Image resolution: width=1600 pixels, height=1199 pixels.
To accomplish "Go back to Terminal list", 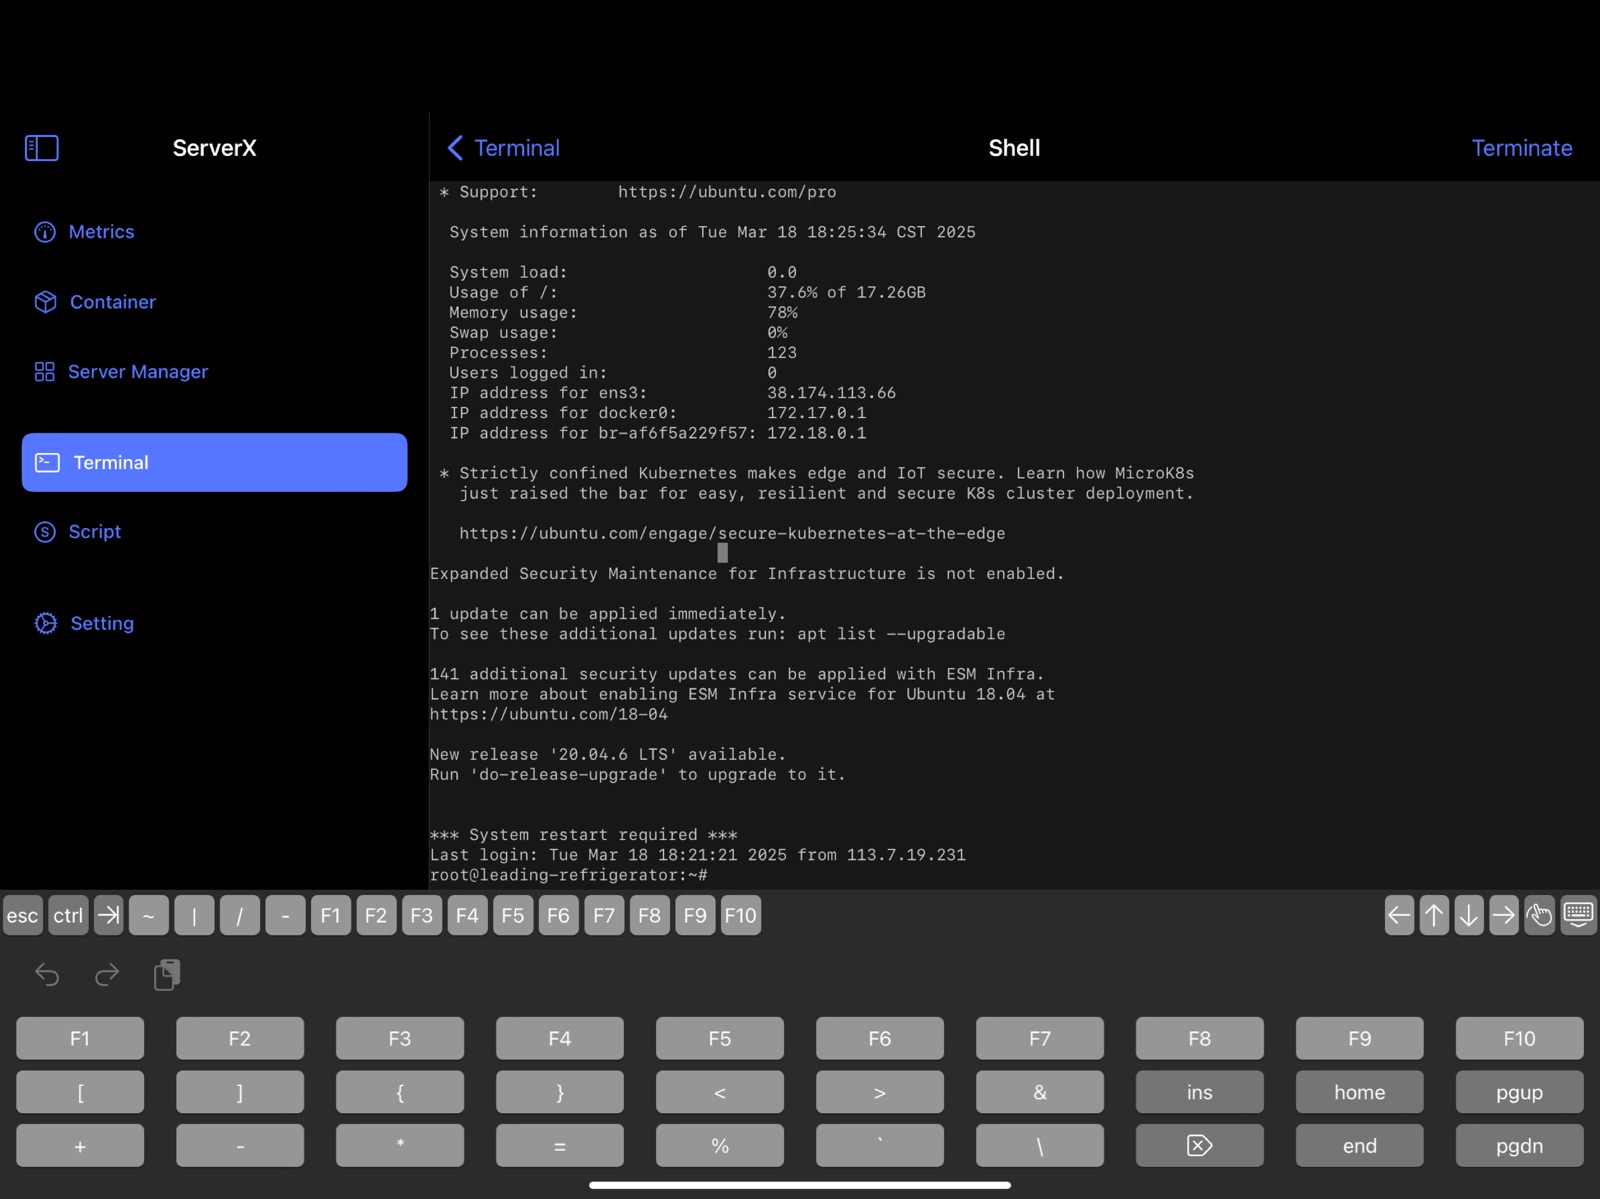I will coord(503,148).
